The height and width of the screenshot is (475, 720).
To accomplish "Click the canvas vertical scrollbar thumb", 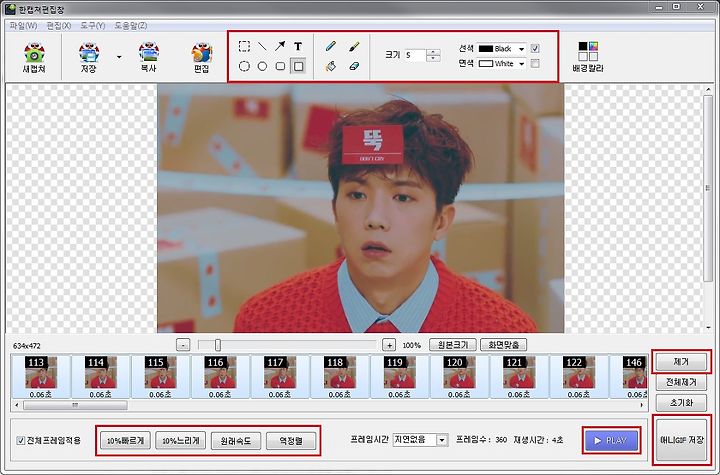I will pyautogui.click(x=707, y=188).
